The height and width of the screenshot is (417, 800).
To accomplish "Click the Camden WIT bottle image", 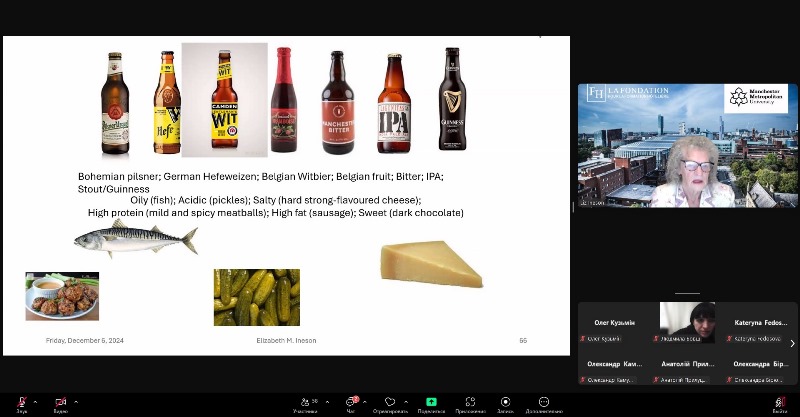I will pyautogui.click(x=224, y=100).
